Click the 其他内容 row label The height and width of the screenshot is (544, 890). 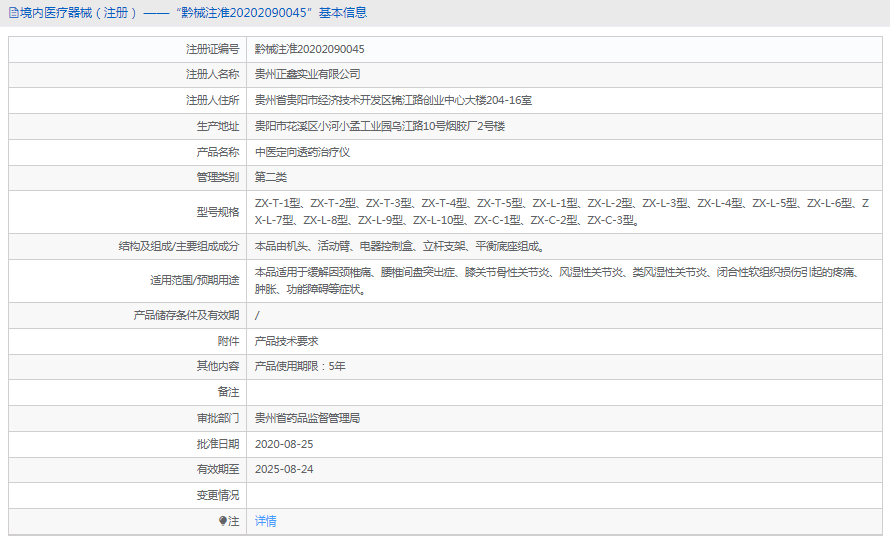click(218, 366)
